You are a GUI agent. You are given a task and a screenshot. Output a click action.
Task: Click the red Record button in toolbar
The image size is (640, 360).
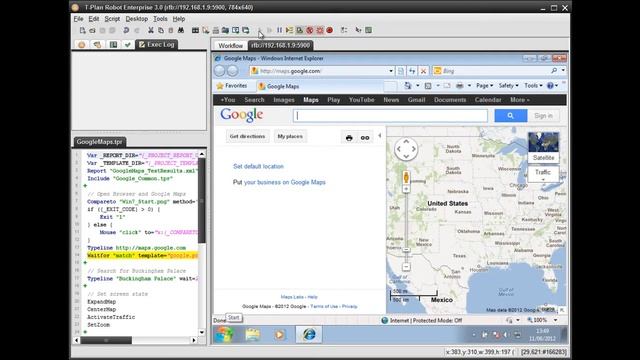[330, 30]
